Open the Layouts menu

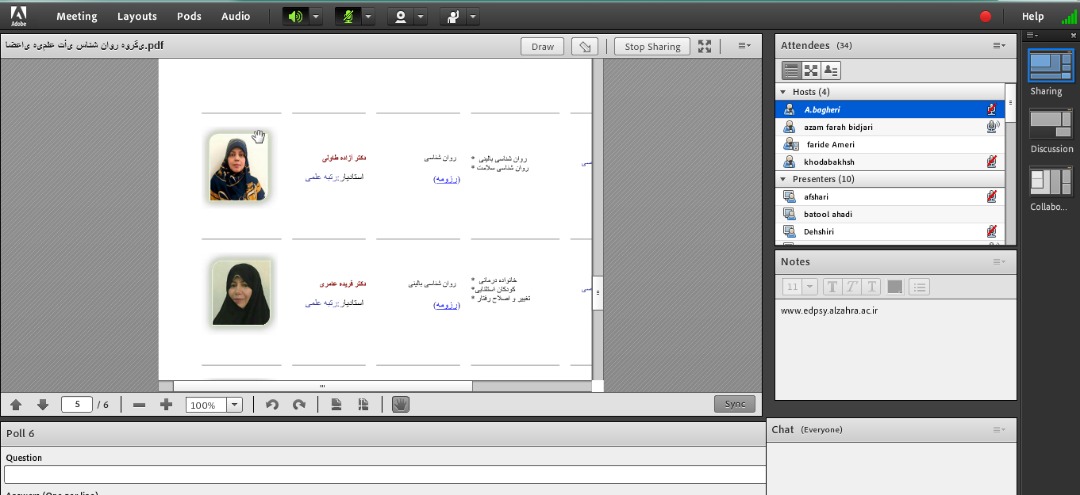[x=136, y=17]
